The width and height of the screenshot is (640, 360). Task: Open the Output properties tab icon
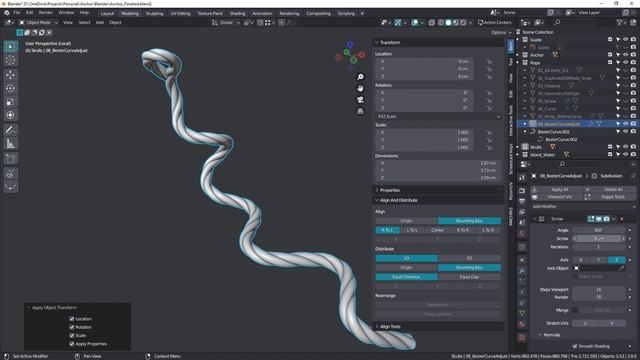(x=522, y=201)
